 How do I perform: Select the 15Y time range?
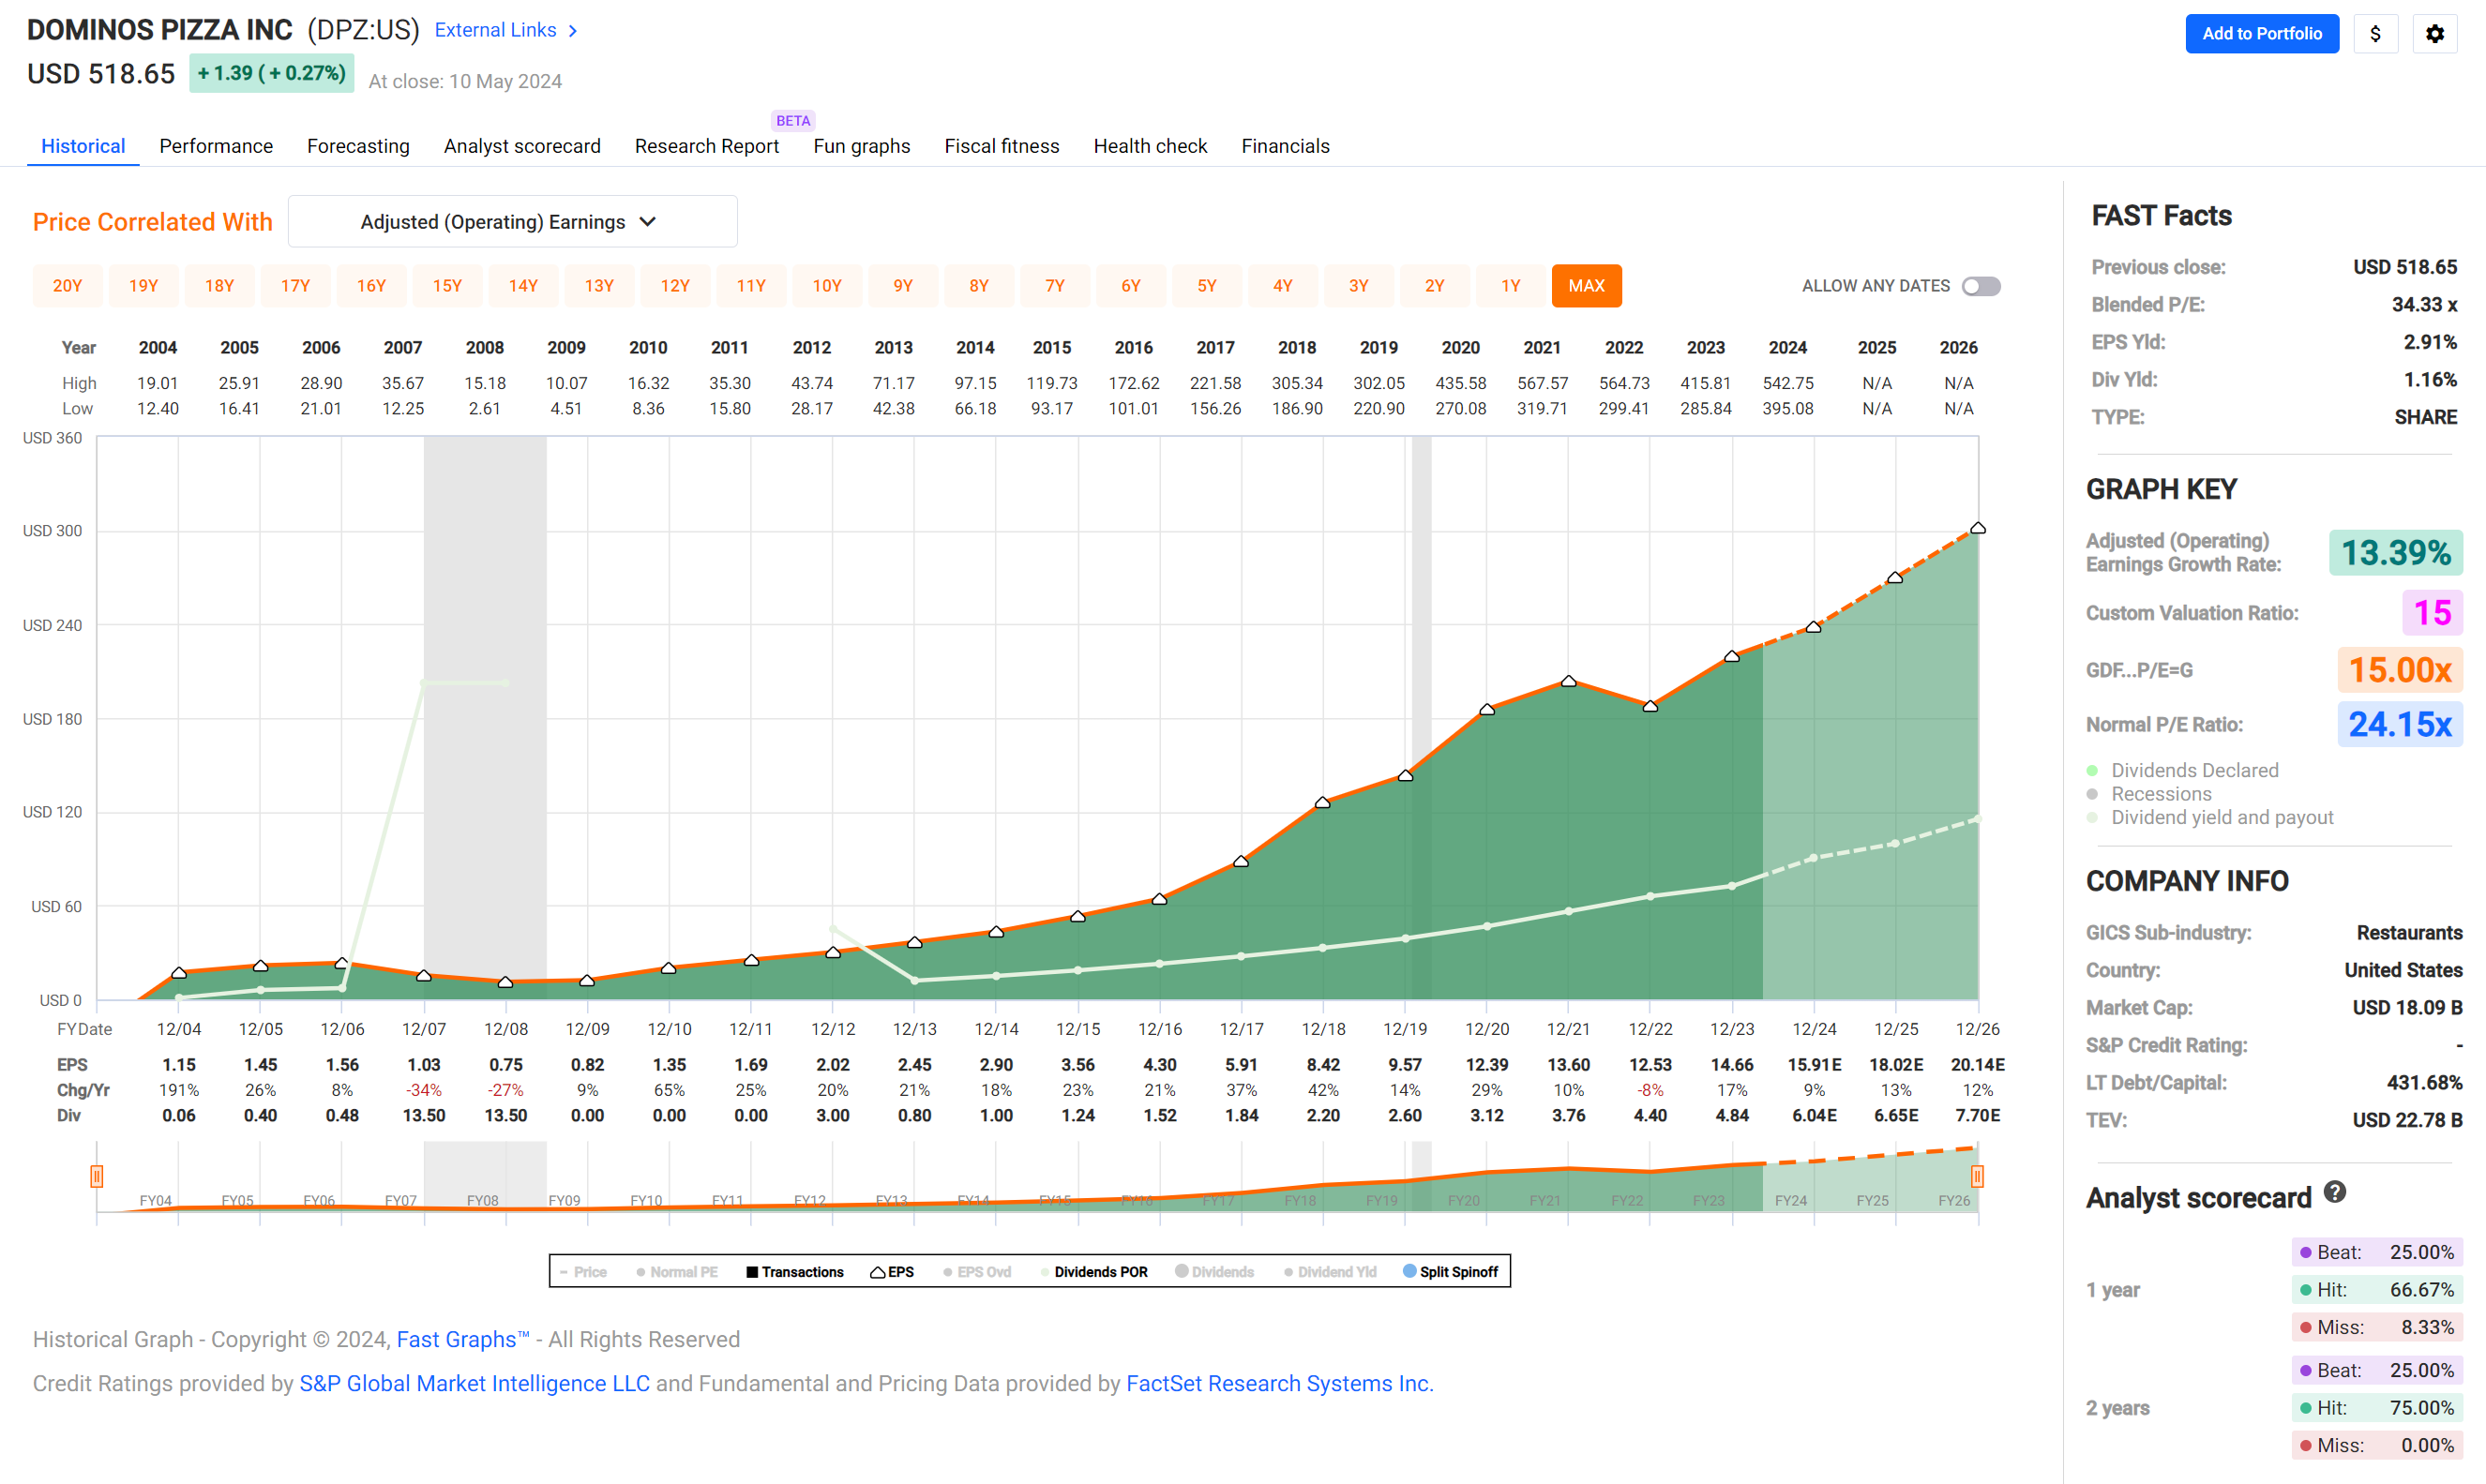(x=447, y=286)
